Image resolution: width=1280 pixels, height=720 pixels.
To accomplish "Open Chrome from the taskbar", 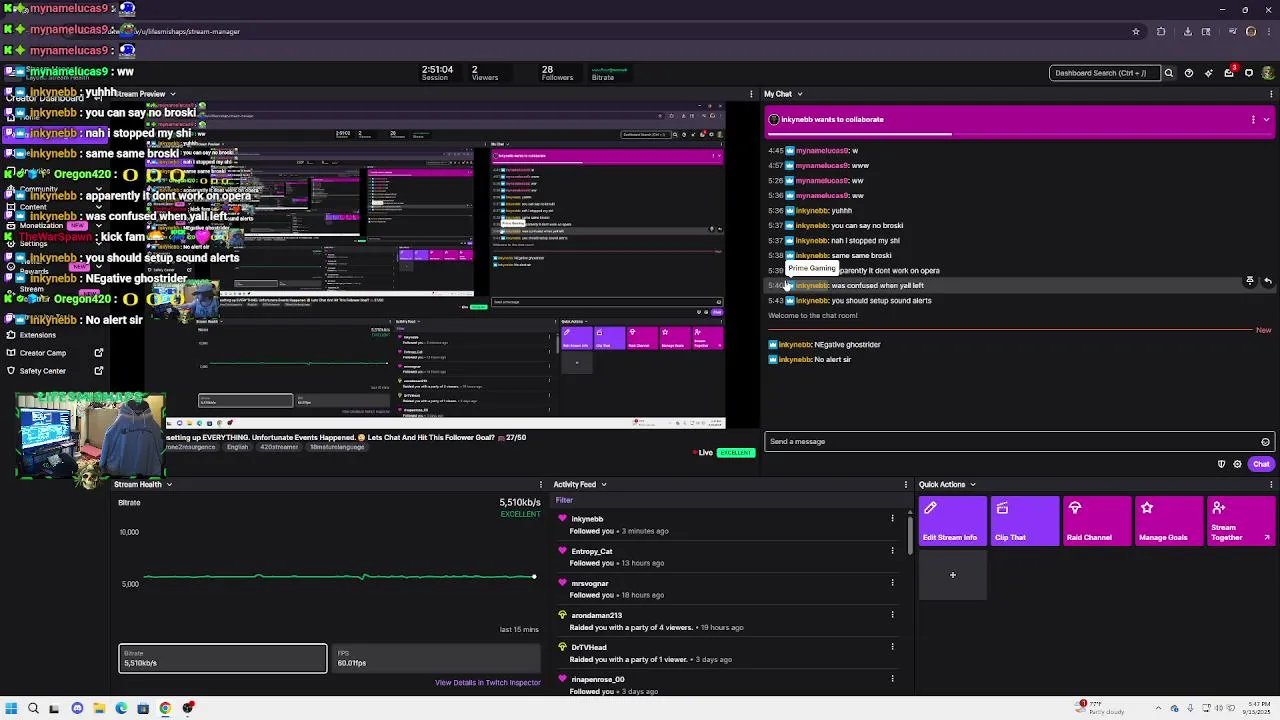I will (165, 708).
